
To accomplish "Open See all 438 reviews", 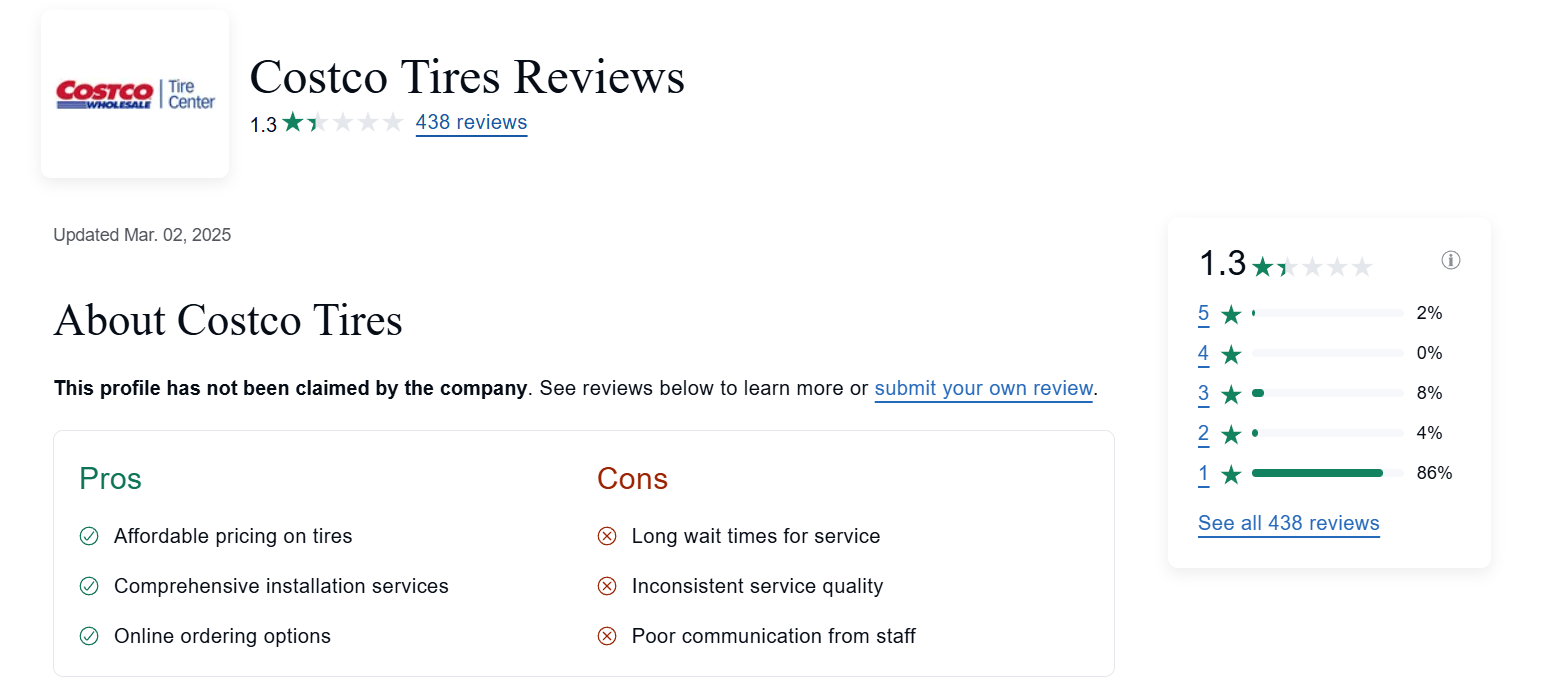I will pos(1288,523).
